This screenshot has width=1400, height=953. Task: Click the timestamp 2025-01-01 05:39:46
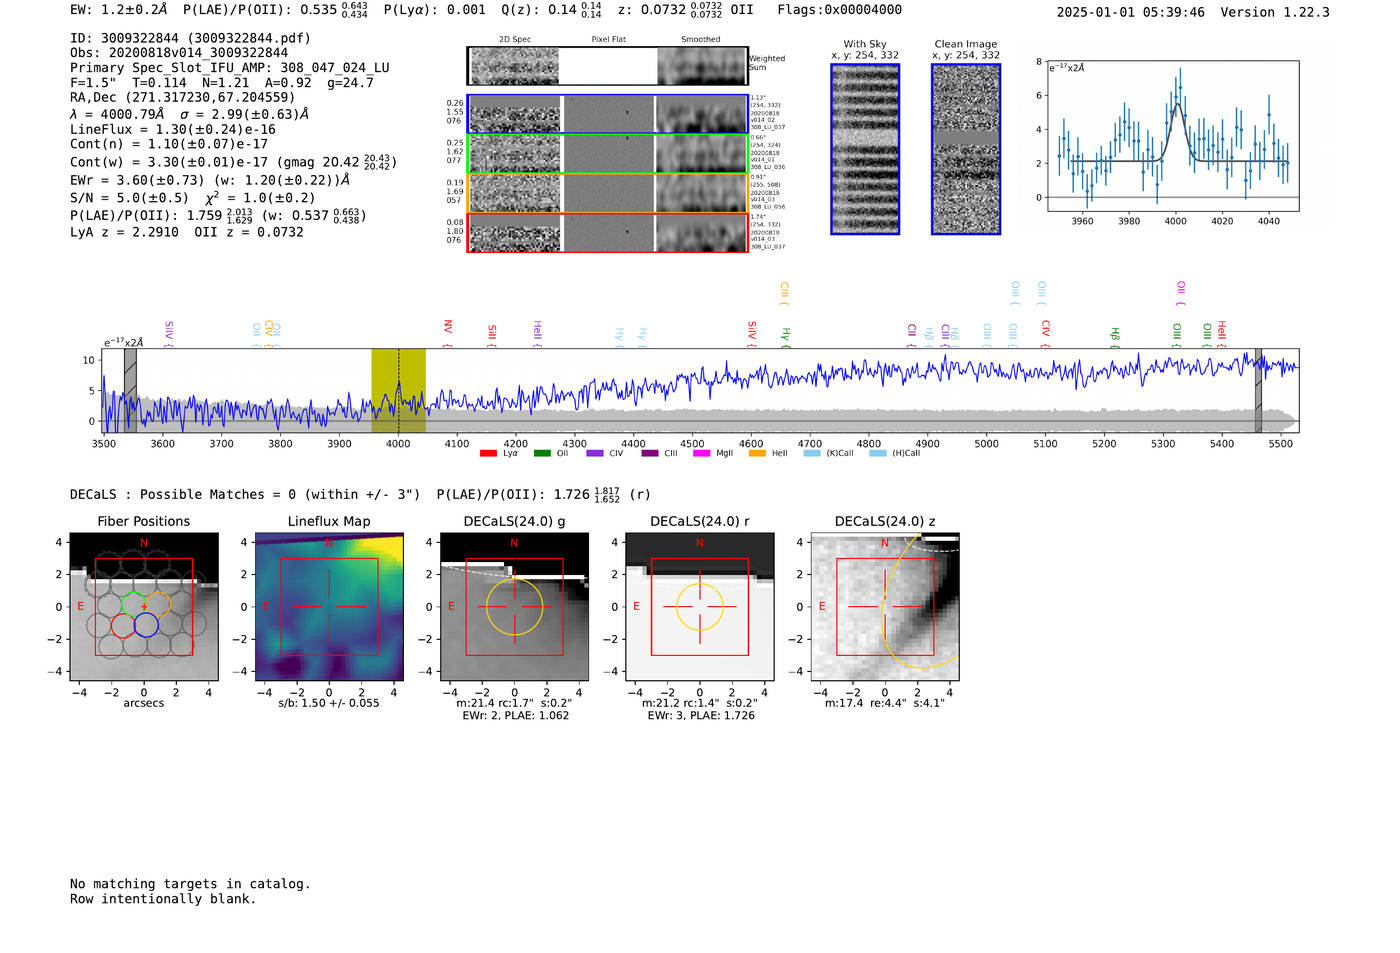[1130, 12]
